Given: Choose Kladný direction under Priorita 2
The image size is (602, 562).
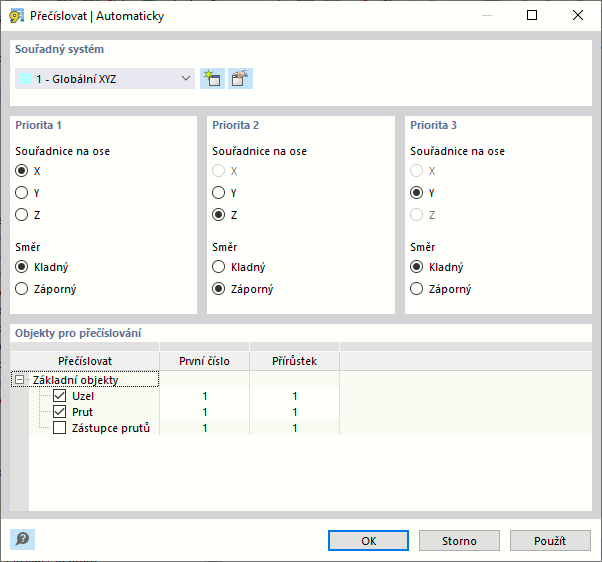Looking at the screenshot, I should click(x=219, y=267).
